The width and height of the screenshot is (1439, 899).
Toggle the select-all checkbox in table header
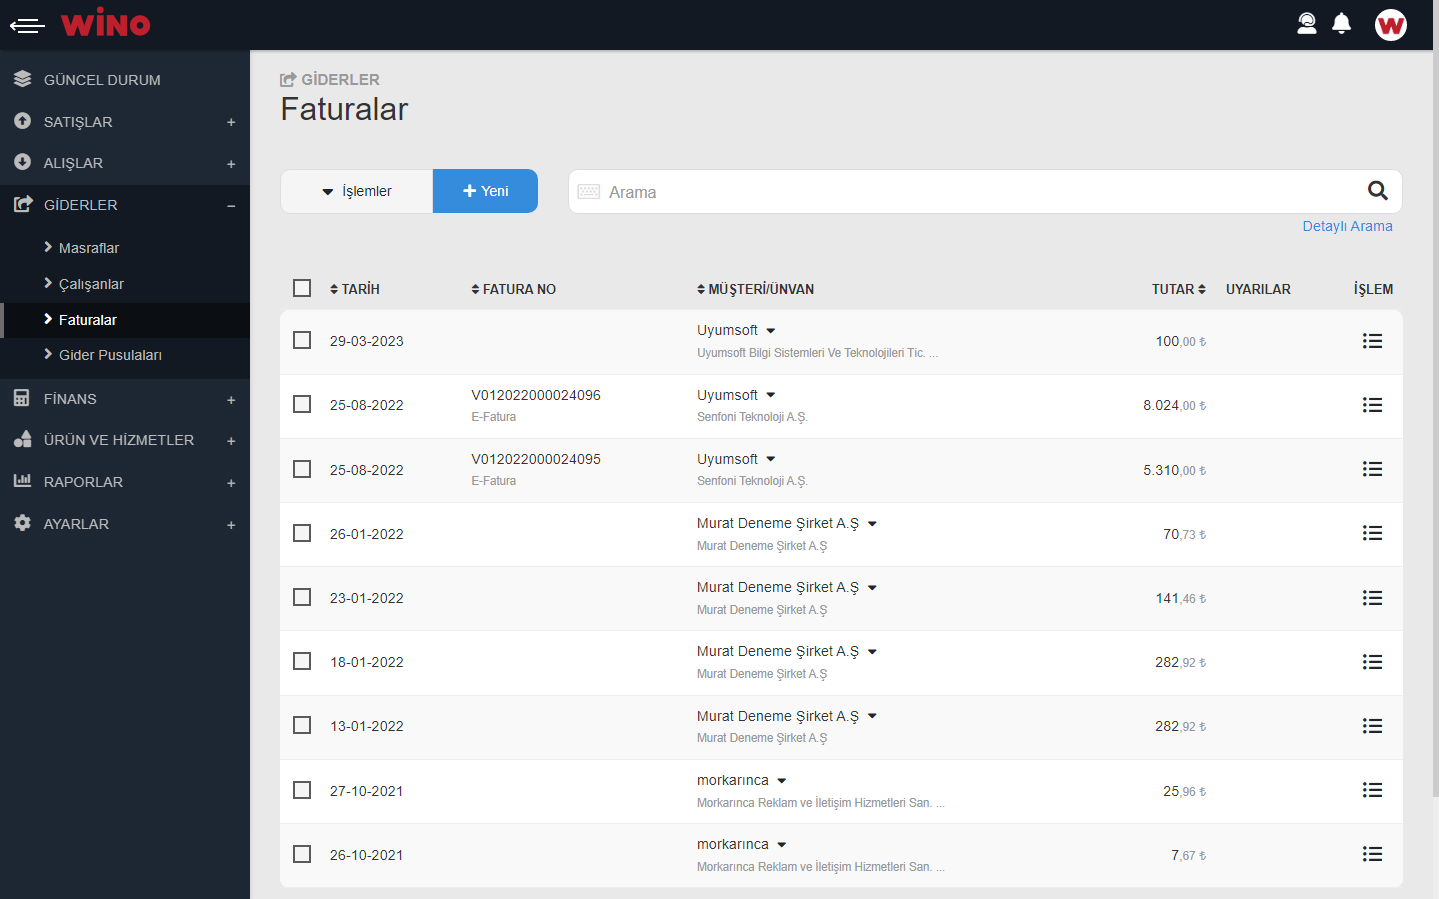tap(302, 288)
